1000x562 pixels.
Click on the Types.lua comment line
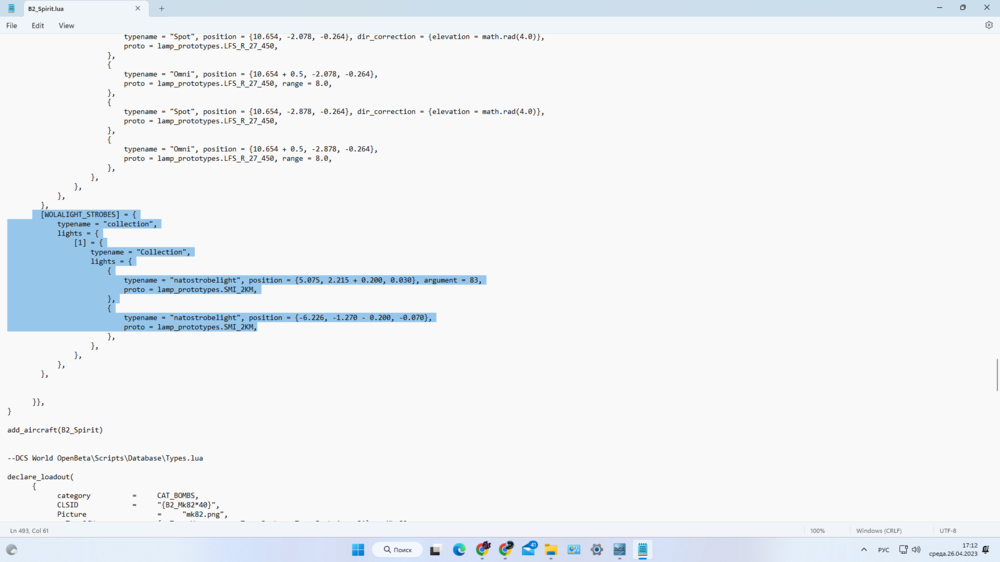pyautogui.click(x=105, y=458)
